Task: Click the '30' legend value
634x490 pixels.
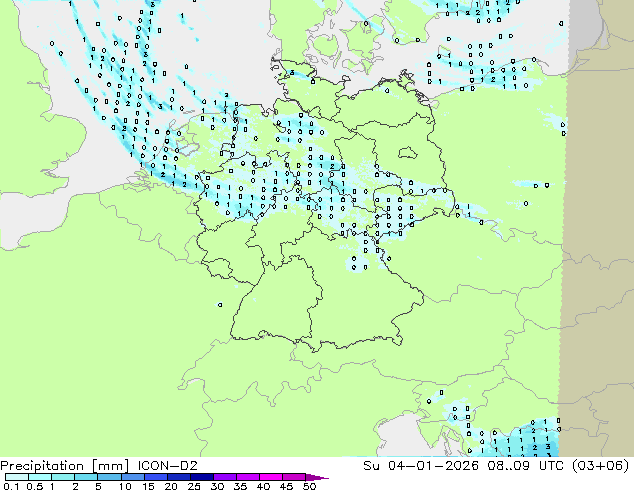Action: [217, 486]
